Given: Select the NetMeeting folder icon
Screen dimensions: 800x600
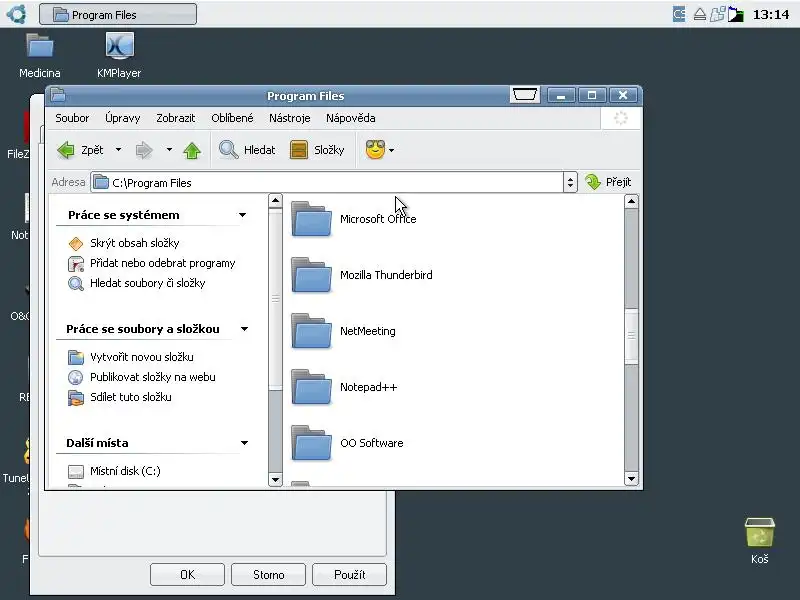Looking at the screenshot, I should pos(311,331).
